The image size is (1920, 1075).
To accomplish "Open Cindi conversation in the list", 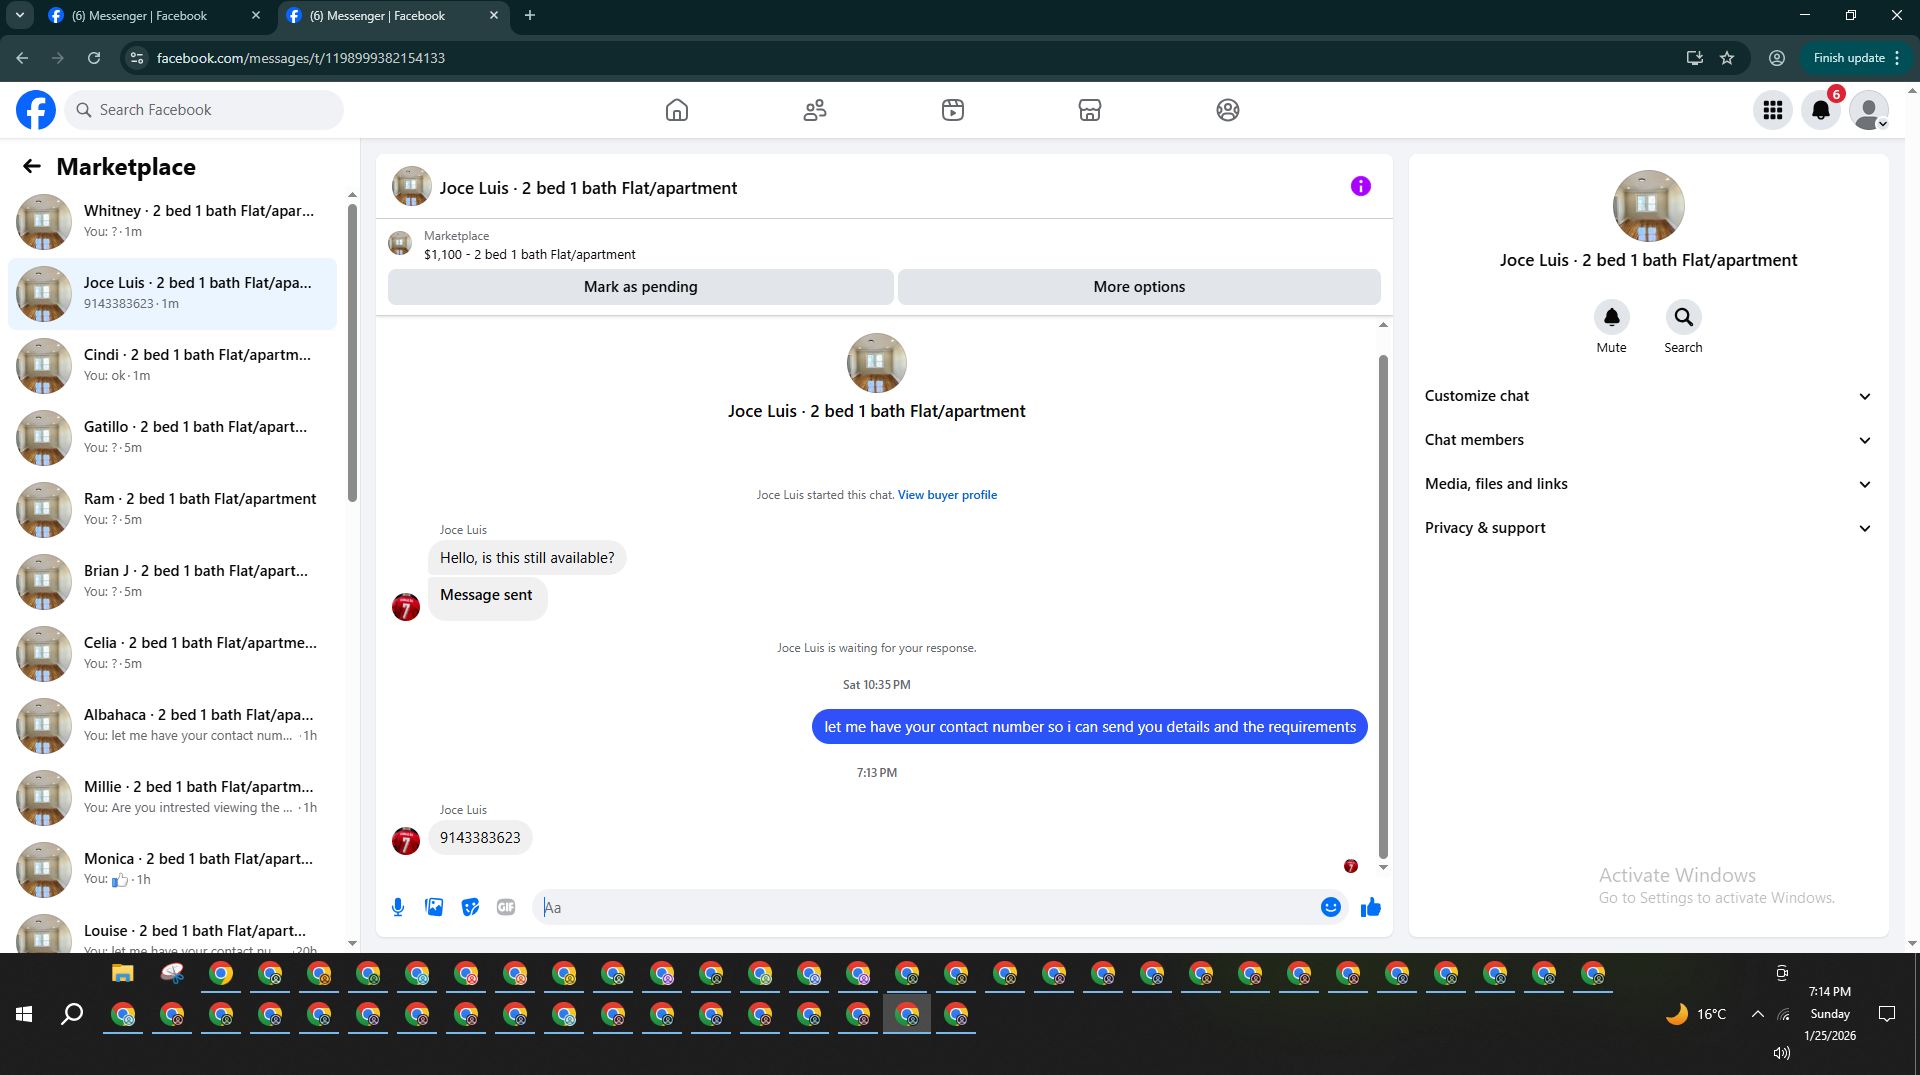I will click(x=173, y=366).
